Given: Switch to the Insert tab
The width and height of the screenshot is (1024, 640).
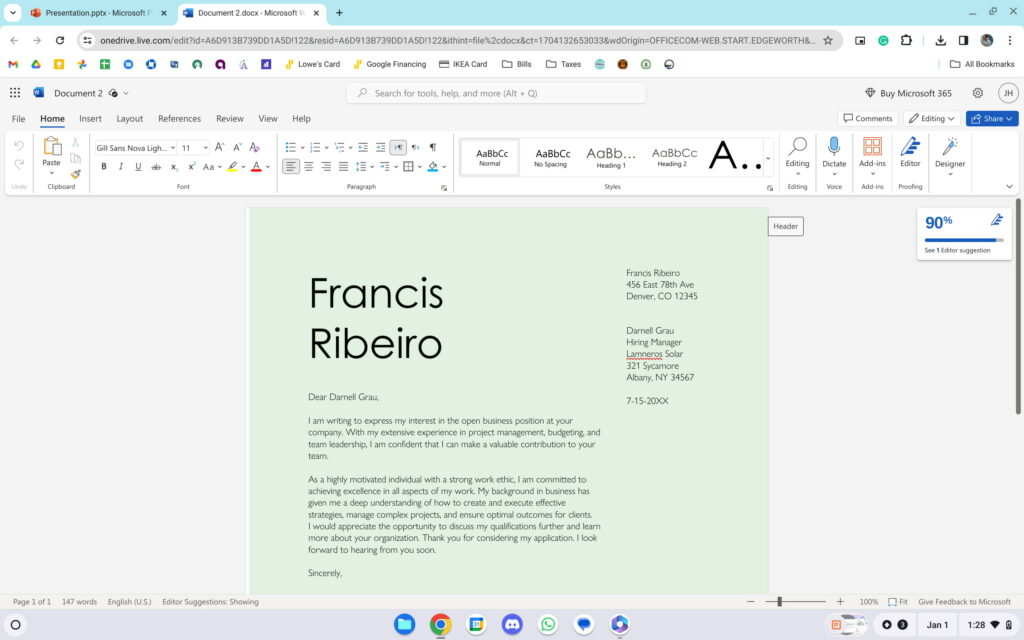Looking at the screenshot, I should click(90, 118).
